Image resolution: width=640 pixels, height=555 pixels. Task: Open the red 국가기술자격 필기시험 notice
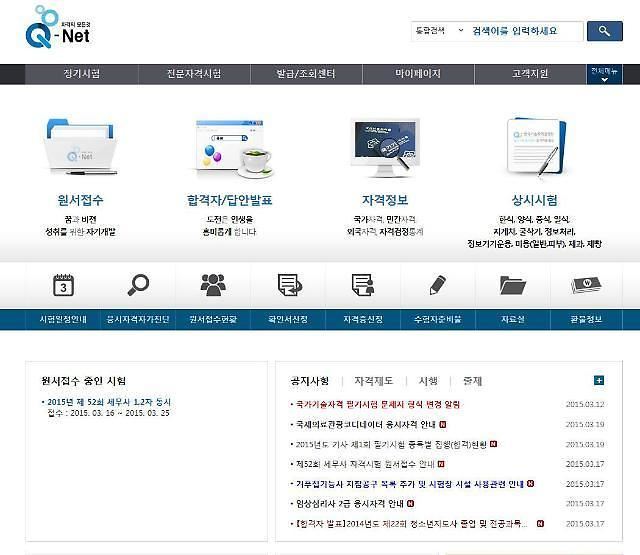pos(378,404)
